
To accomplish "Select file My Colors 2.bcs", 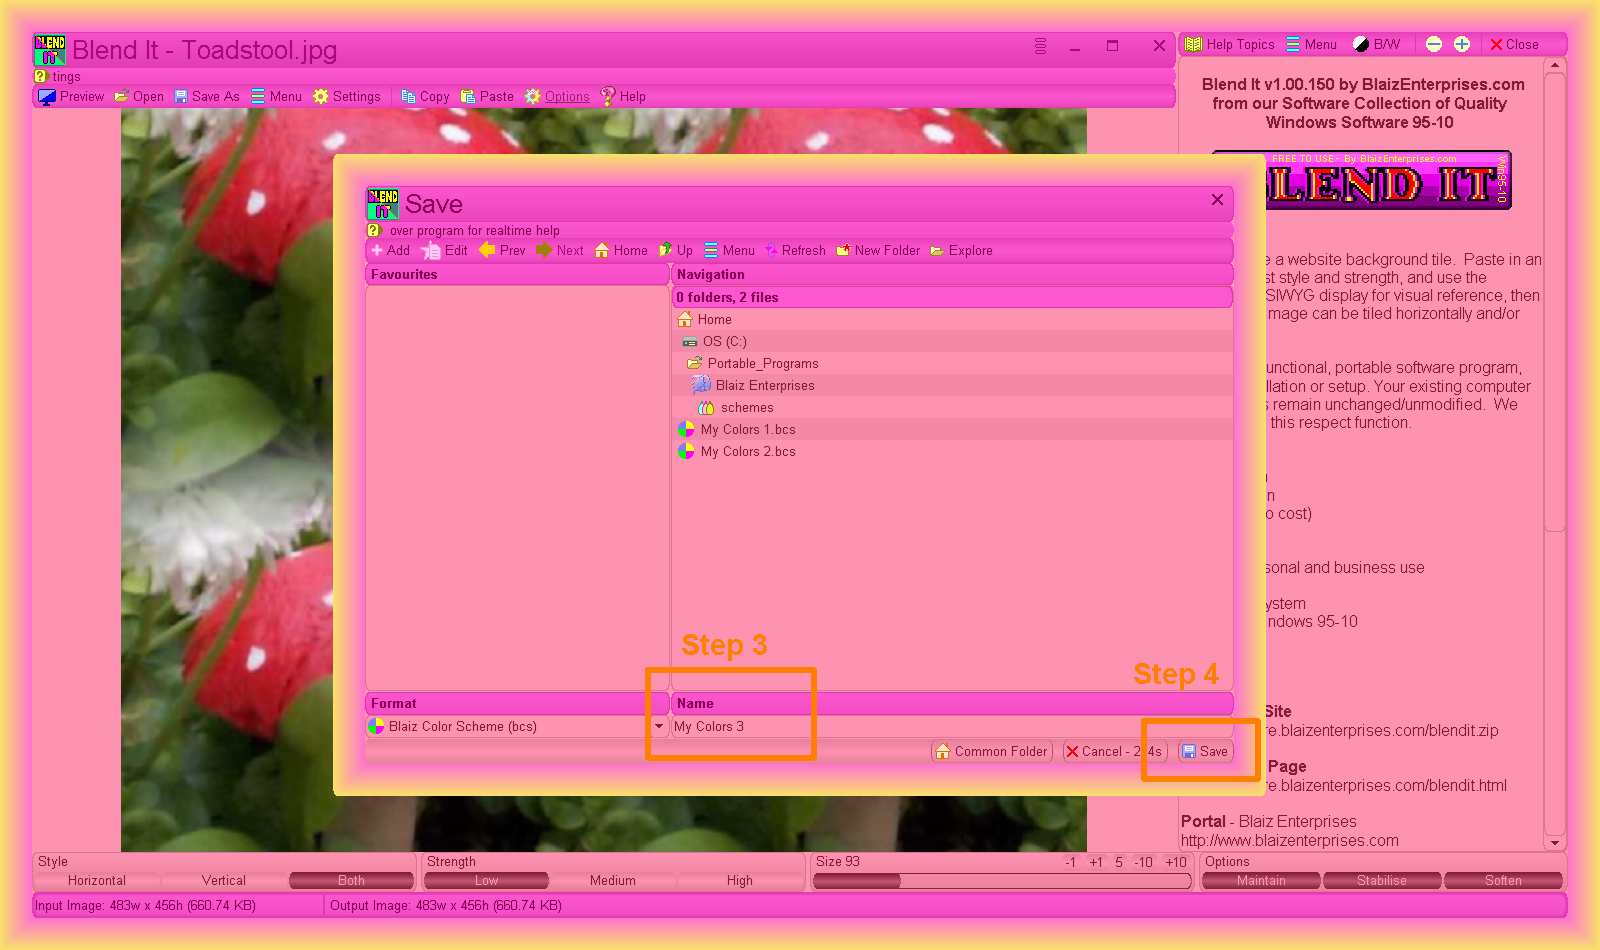I will point(952,452).
